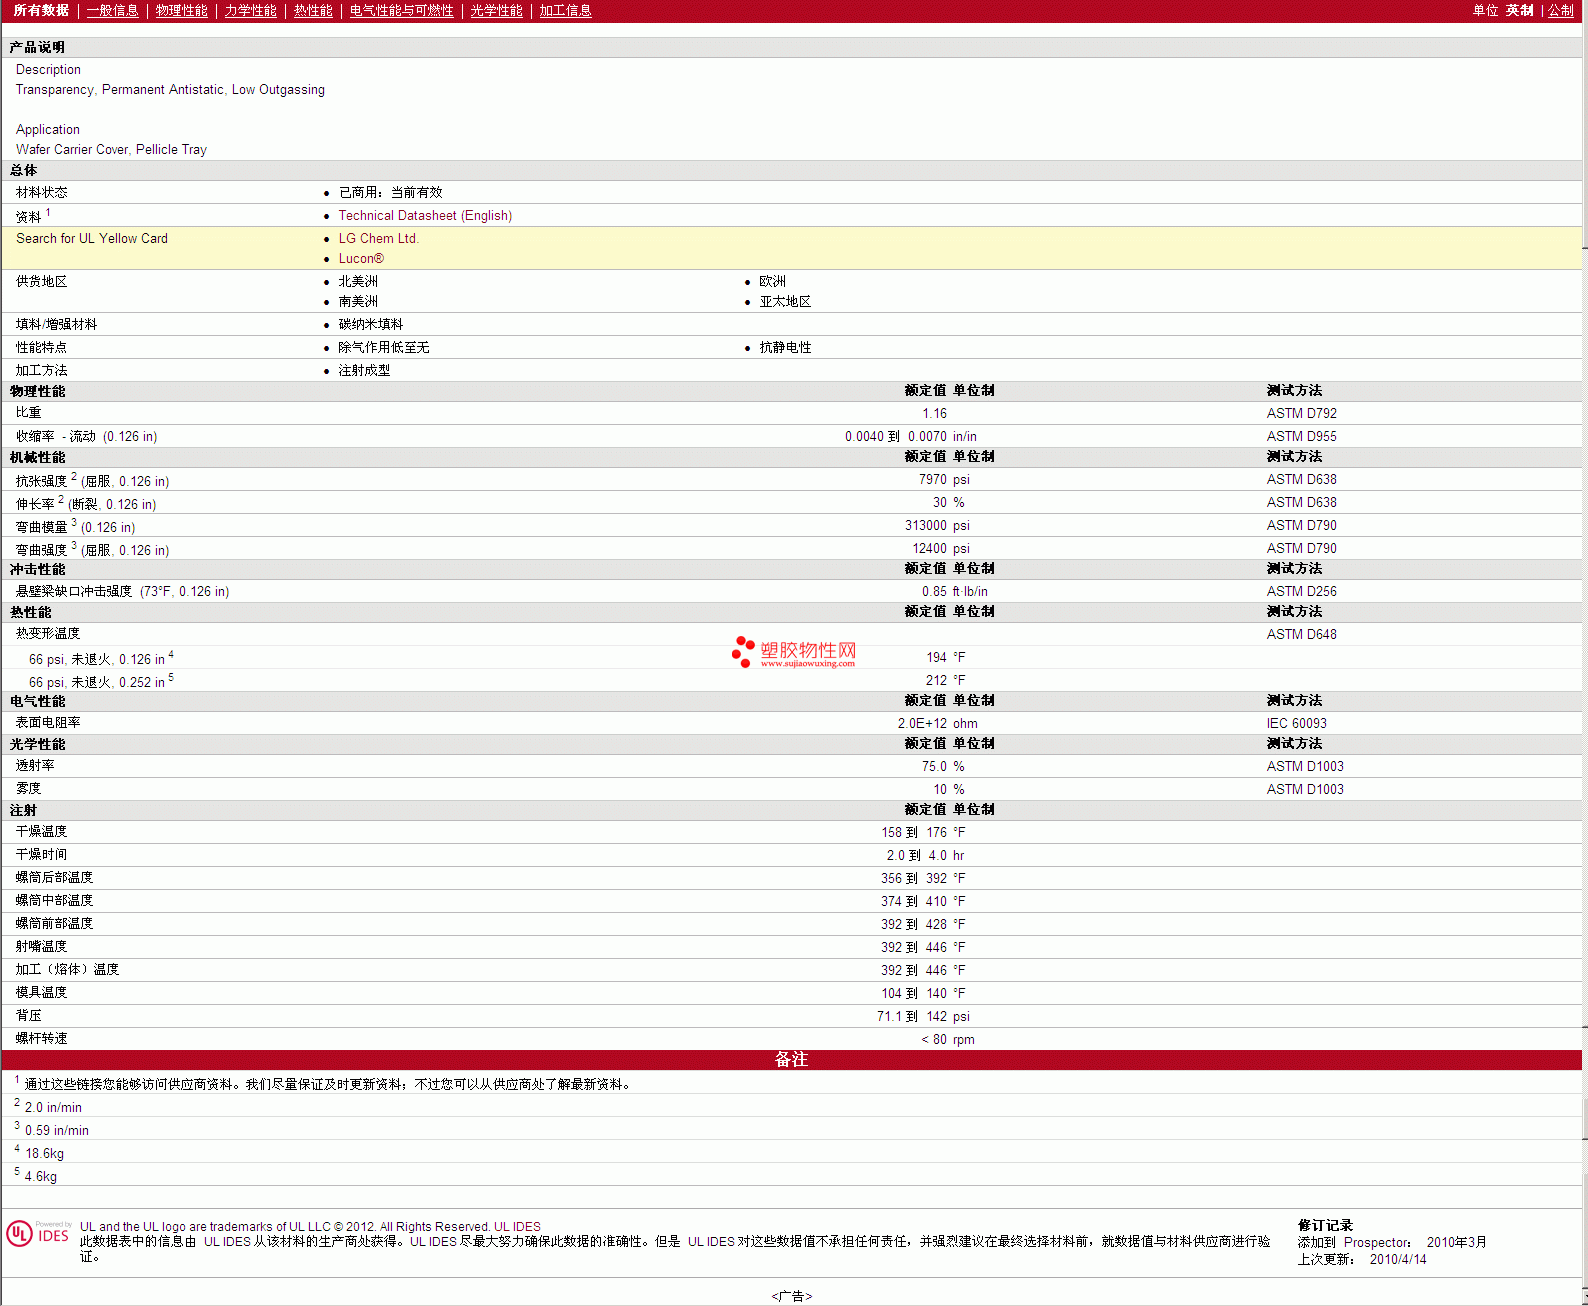1588x1306 pixels.
Task: Open the LG Chem Ltd. link
Action: point(378,238)
